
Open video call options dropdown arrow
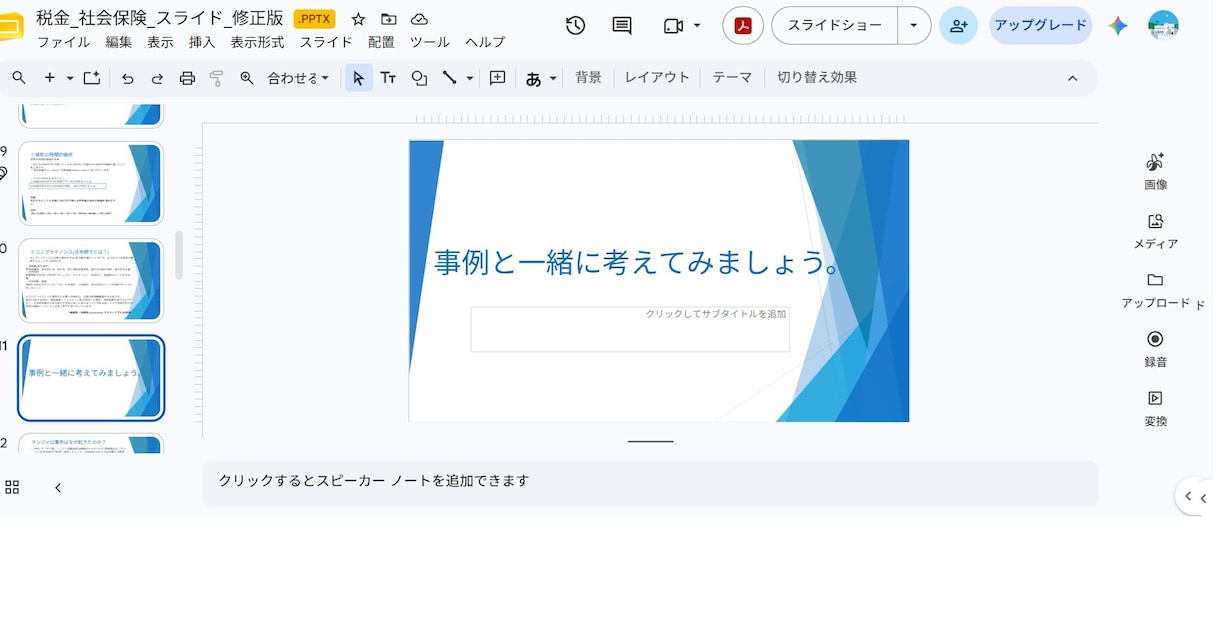(x=697, y=26)
